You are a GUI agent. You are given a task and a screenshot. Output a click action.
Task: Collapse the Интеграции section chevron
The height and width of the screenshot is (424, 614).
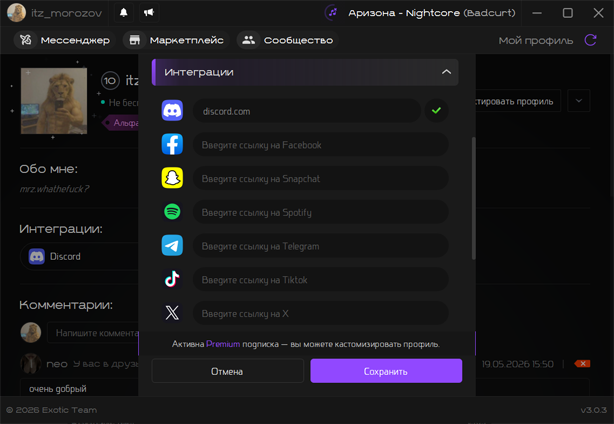click(446, 72)
